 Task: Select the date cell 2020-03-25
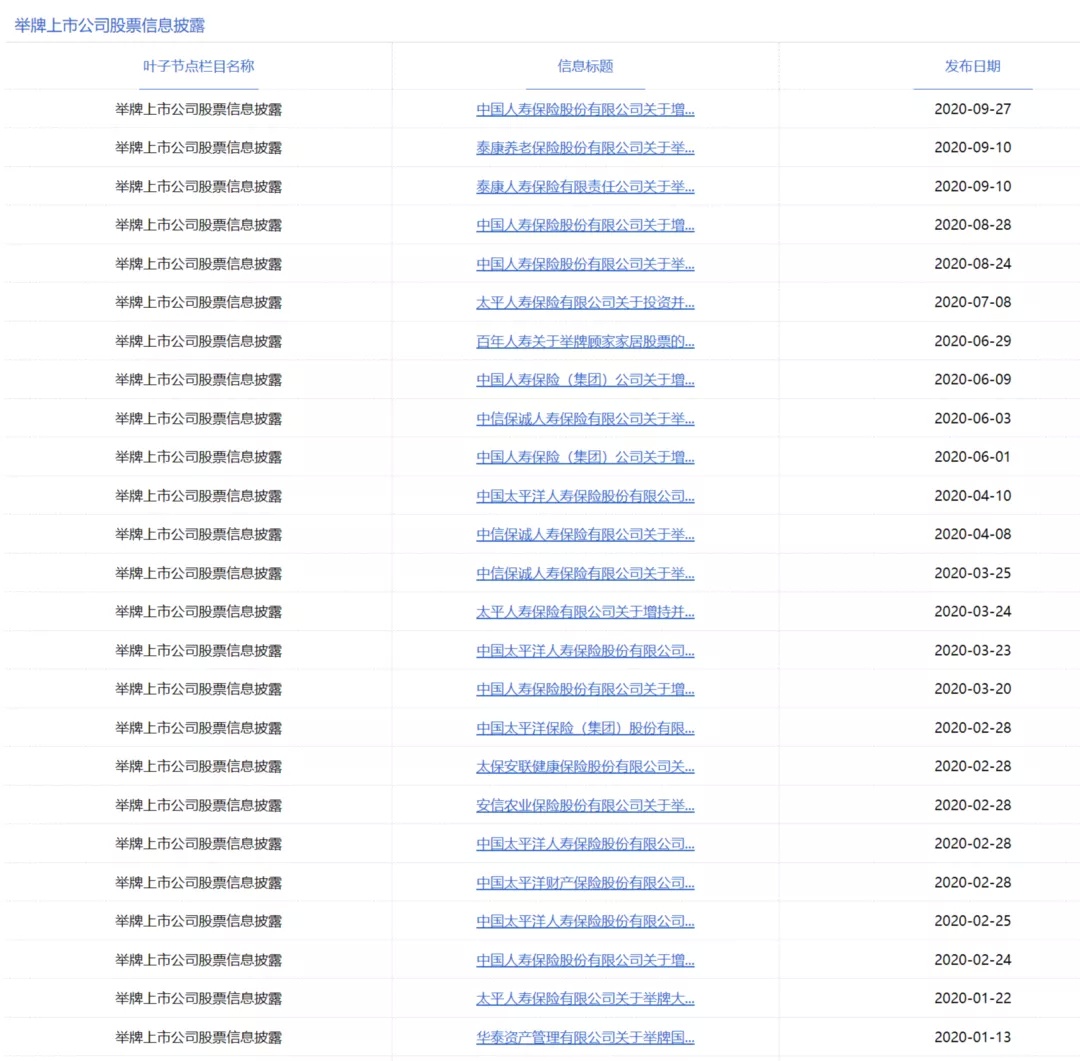click(x=973, y=573)
